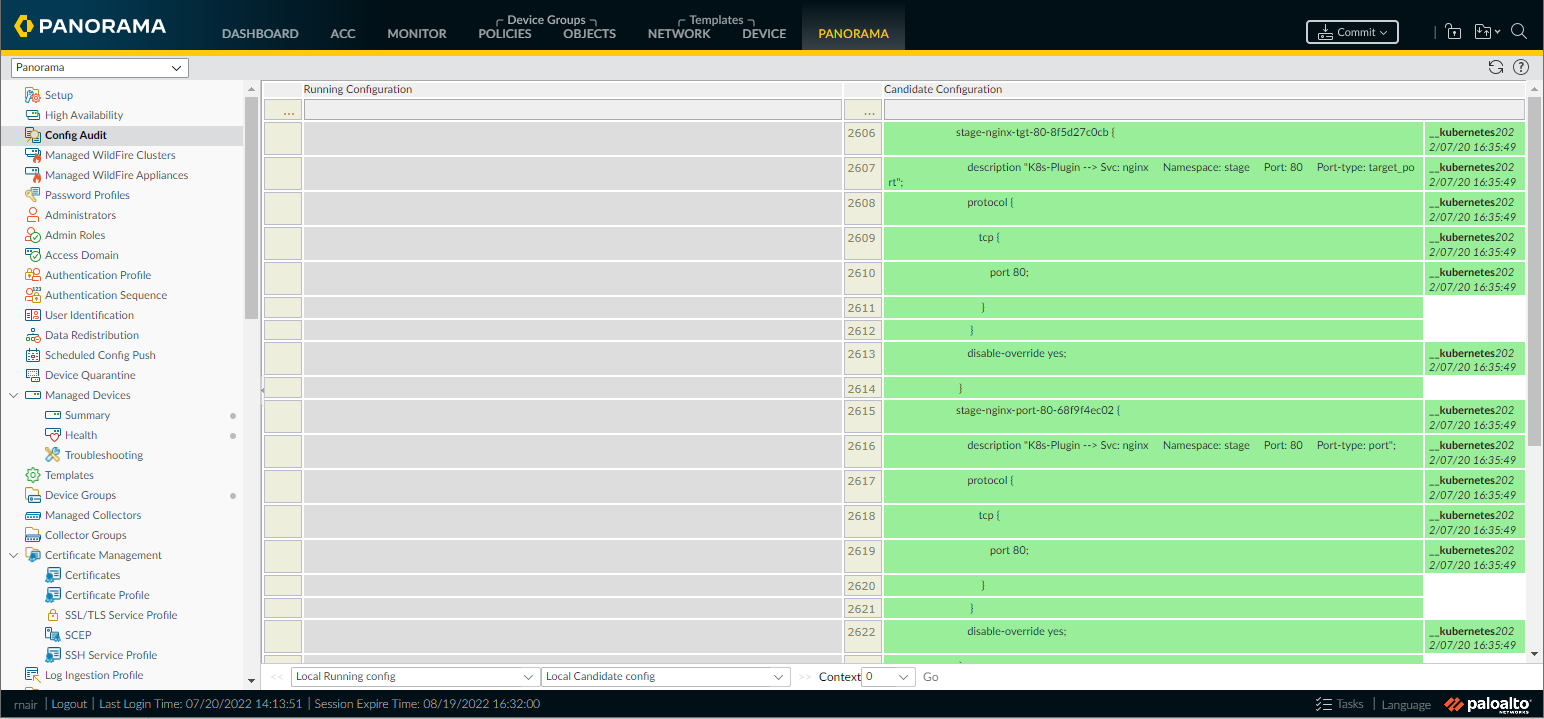Open the Panorama context dropdown
The width and height of the screenshot is (1544, 719).
(99, 68)
